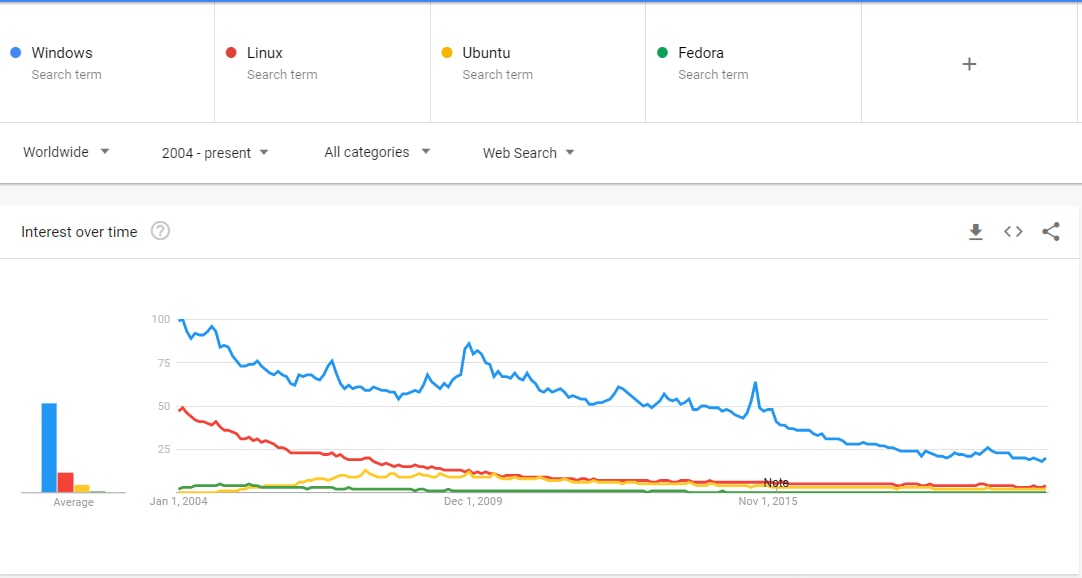Edit the Windows search term
The image size is (1082, 578).
pyautogui.click(x=62, y=53)
